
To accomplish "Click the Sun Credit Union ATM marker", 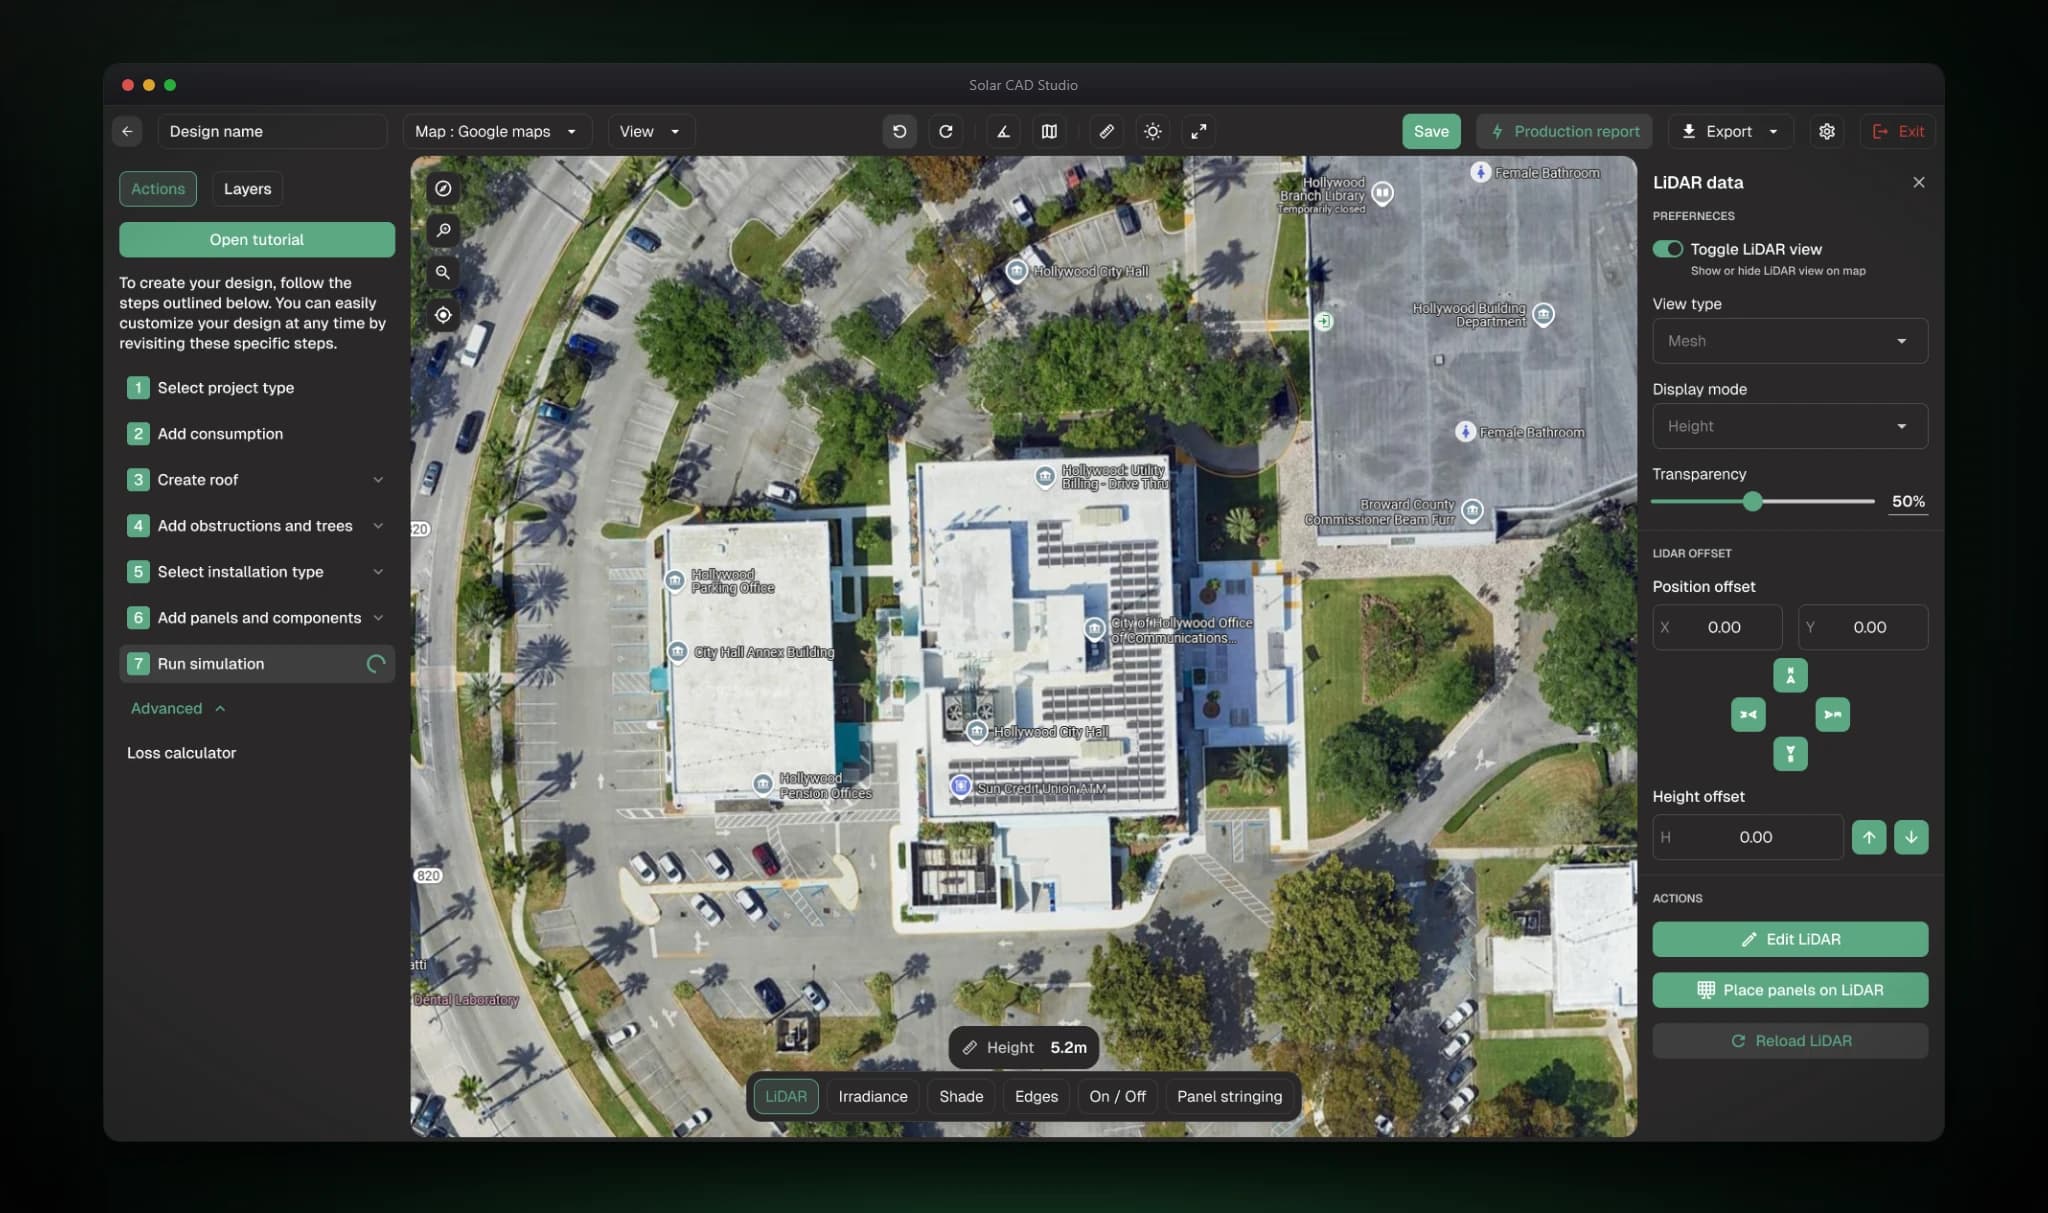I will click(x=961, y=786).
